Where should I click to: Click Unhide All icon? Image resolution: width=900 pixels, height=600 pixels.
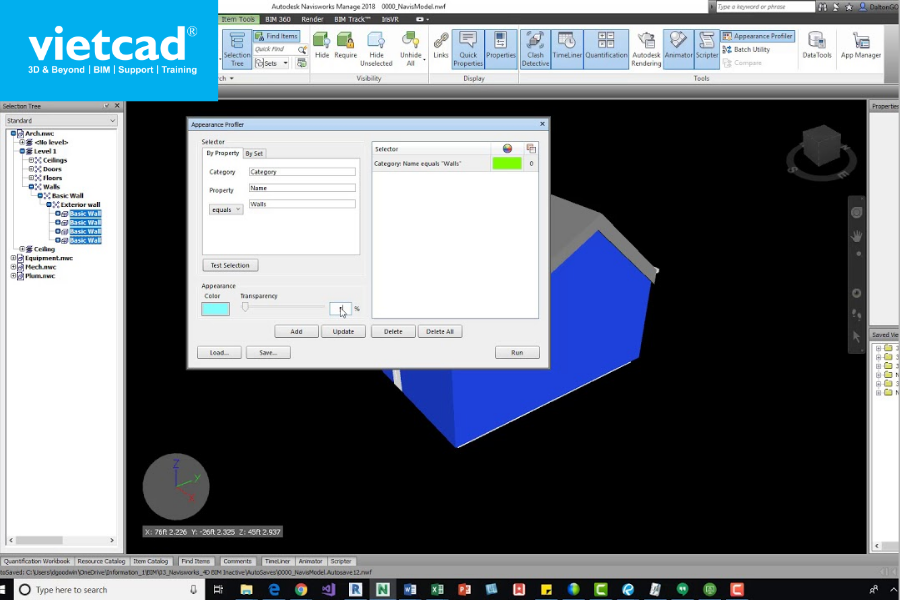[410, 49]
